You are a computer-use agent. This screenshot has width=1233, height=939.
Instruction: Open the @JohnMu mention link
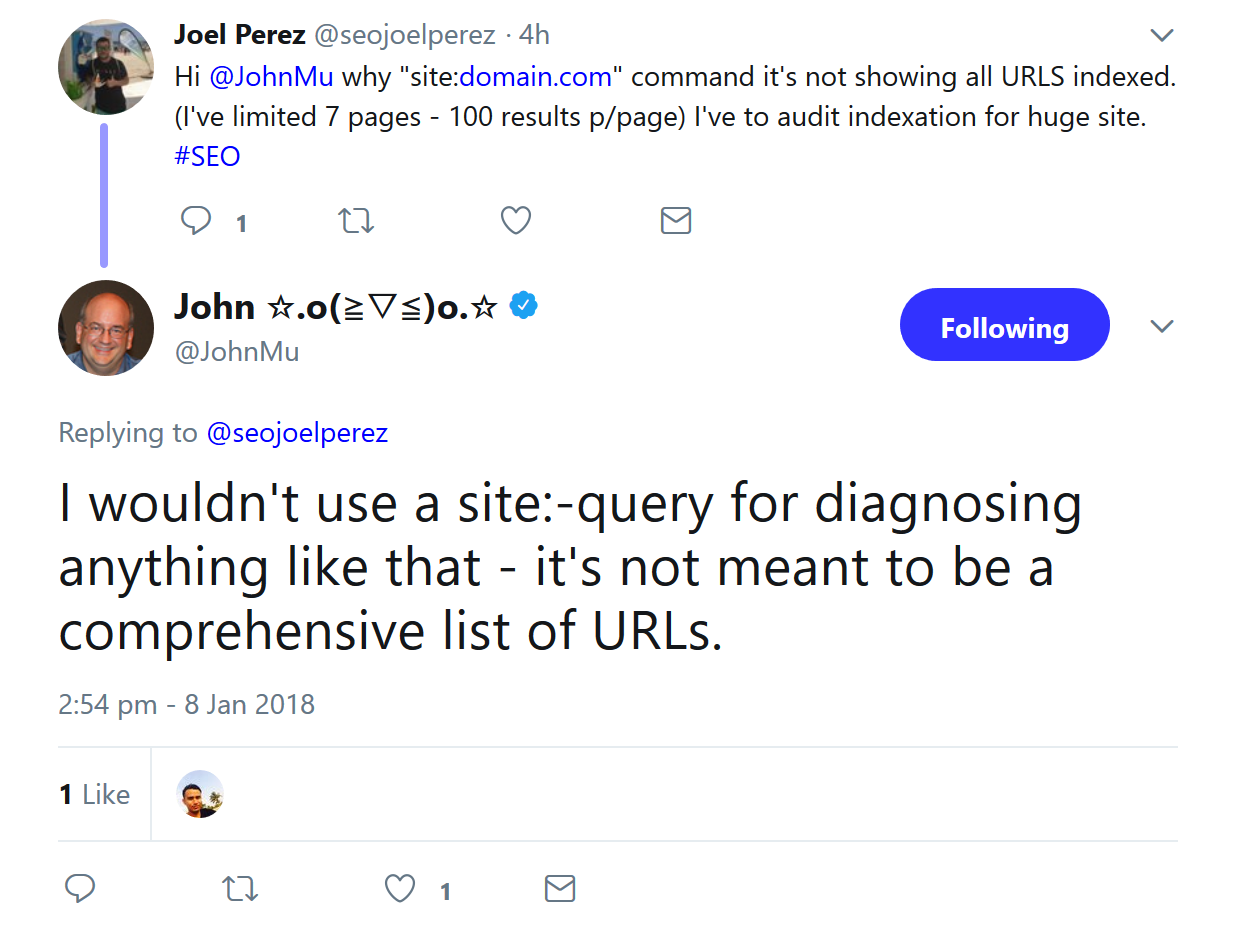(x=272, y=77)
